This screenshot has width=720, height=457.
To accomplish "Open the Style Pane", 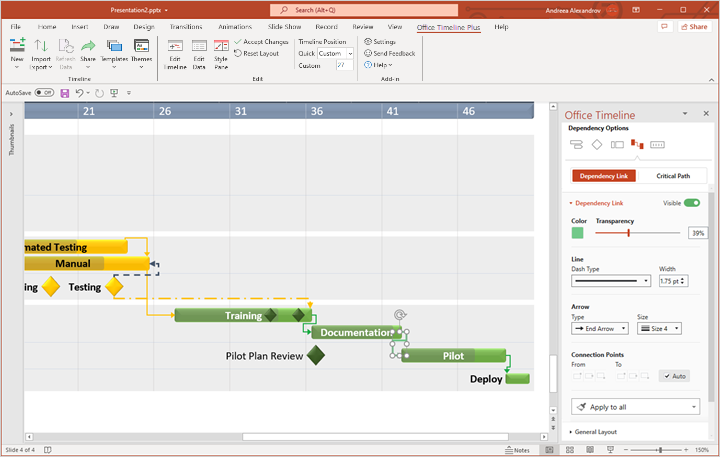I will coord(221,52).
